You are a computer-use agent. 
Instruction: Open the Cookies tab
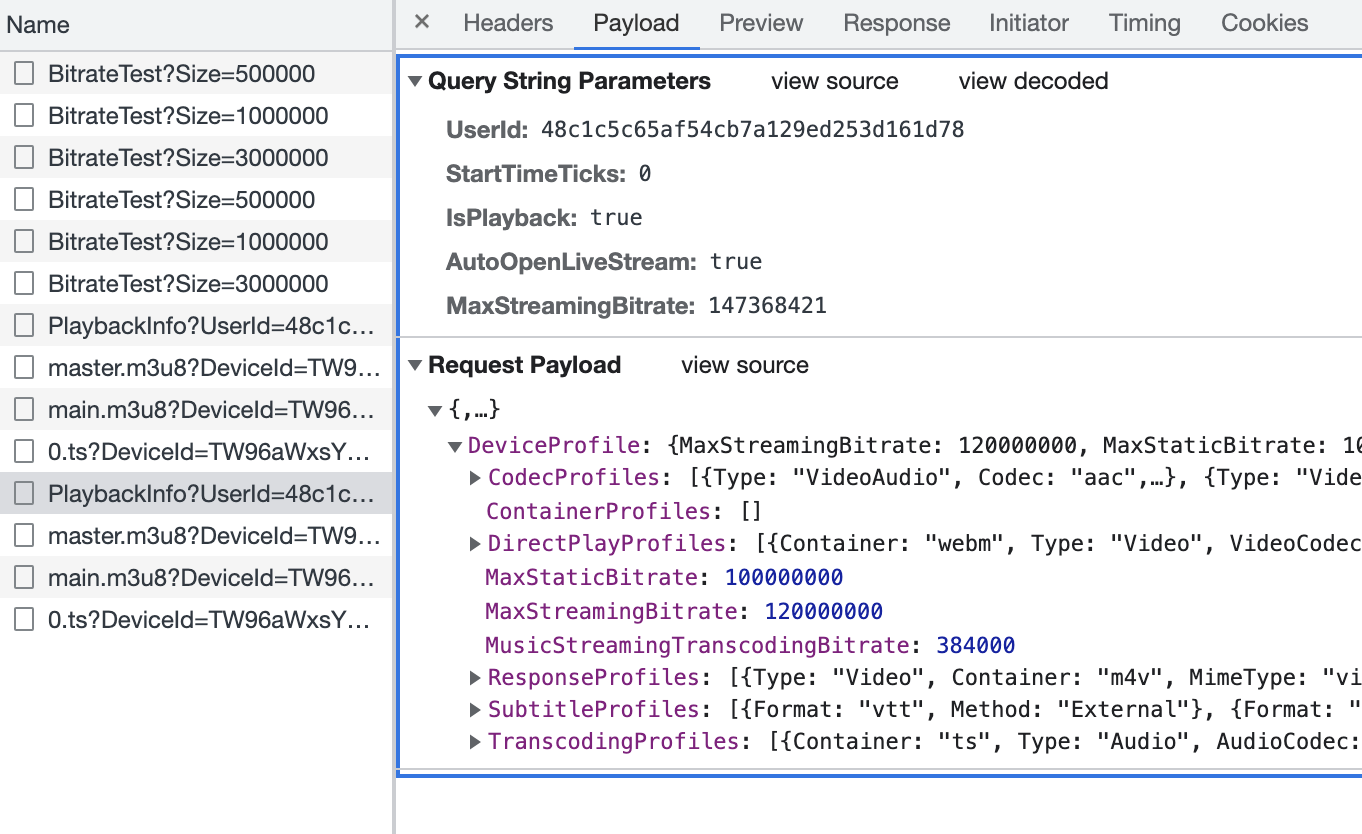pos(1263,22)
